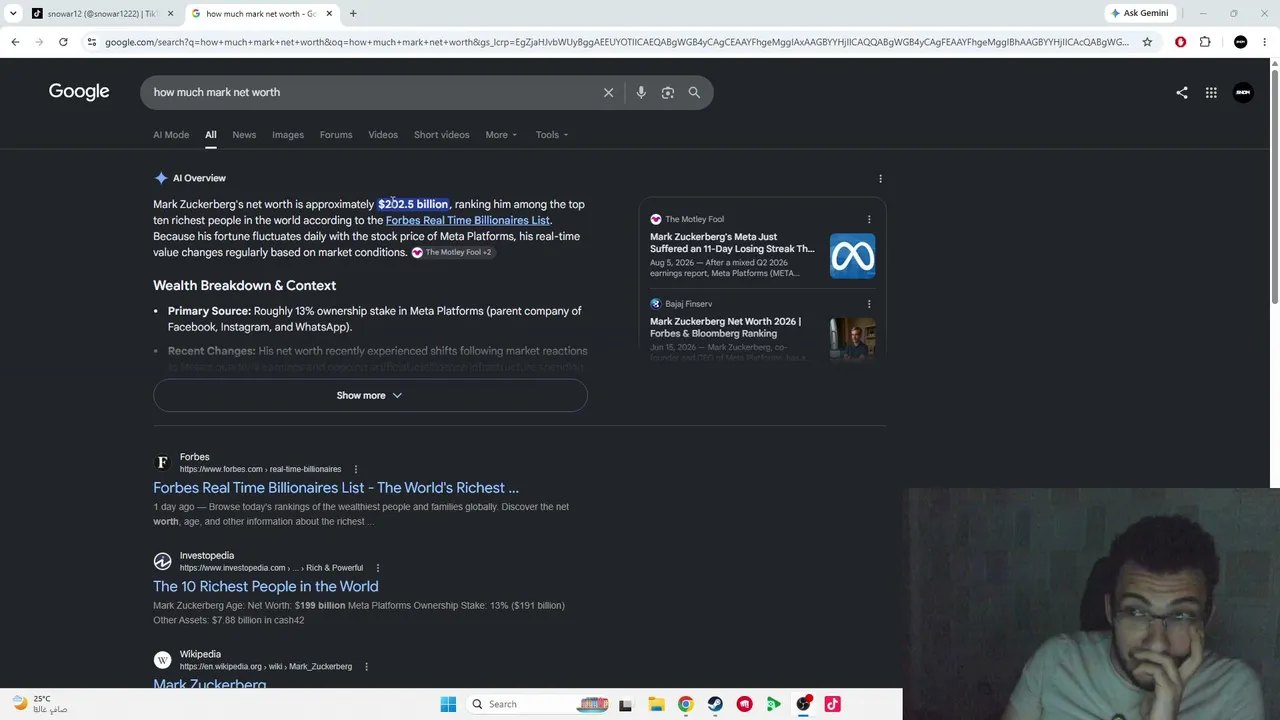Viewport: 1280px width, 720px height.
Task: Go to the Google homepage via logo
Action: click(x=79, y=92)
